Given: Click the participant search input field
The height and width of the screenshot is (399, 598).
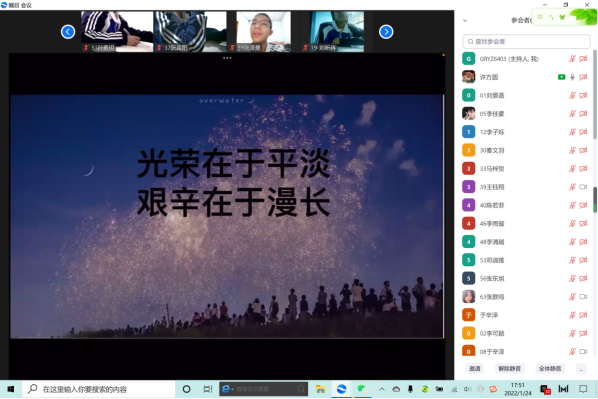Looking at the screenshot, I should coord(526,42).
